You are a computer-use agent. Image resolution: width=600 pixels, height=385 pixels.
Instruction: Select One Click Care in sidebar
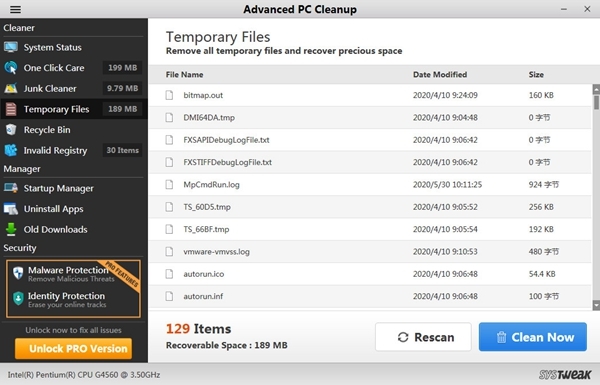click(54, 68)
